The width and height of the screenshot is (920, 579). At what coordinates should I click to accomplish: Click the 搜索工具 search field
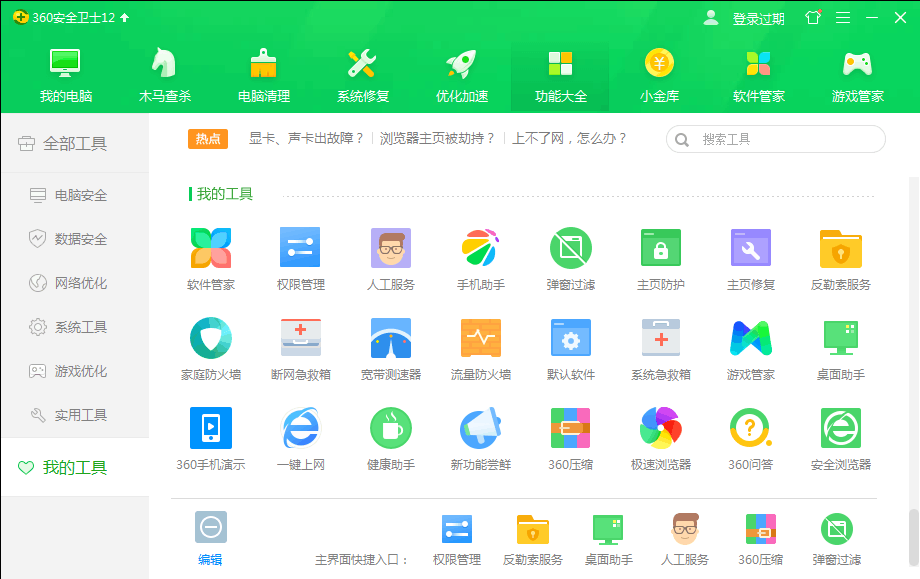coord(776,139)
